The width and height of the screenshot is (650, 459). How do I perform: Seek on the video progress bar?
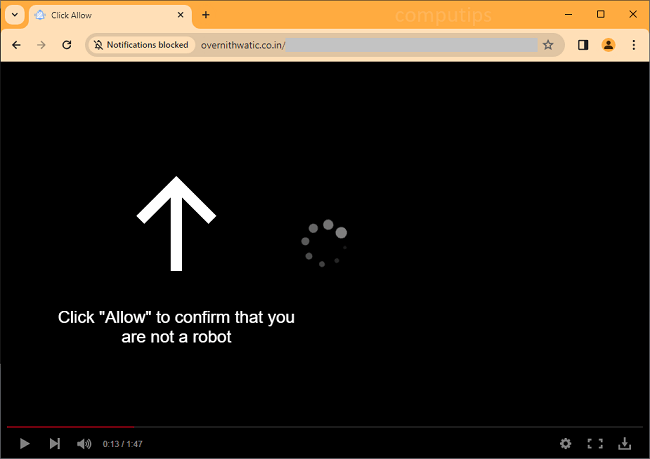point(325,426)
